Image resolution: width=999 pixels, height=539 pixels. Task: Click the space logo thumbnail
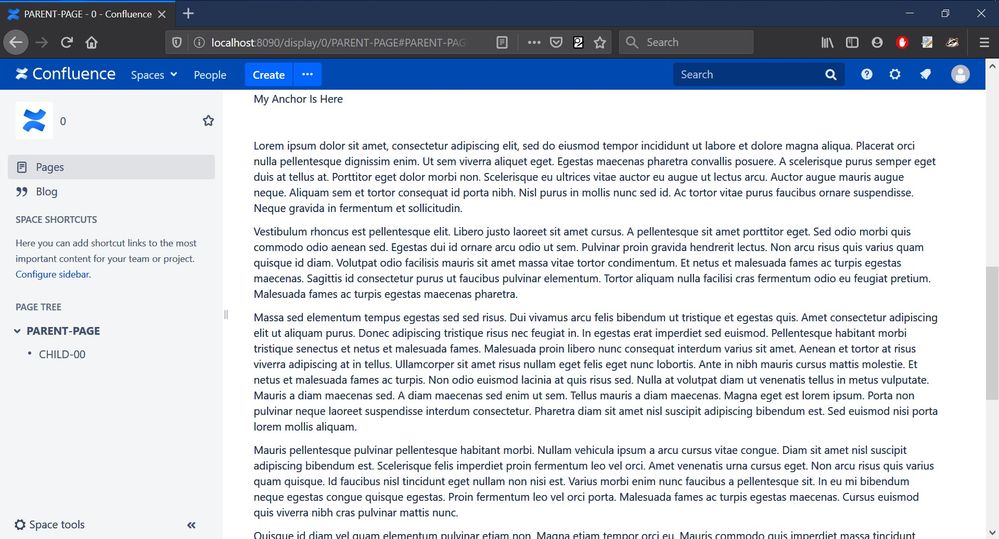[34, 120]
